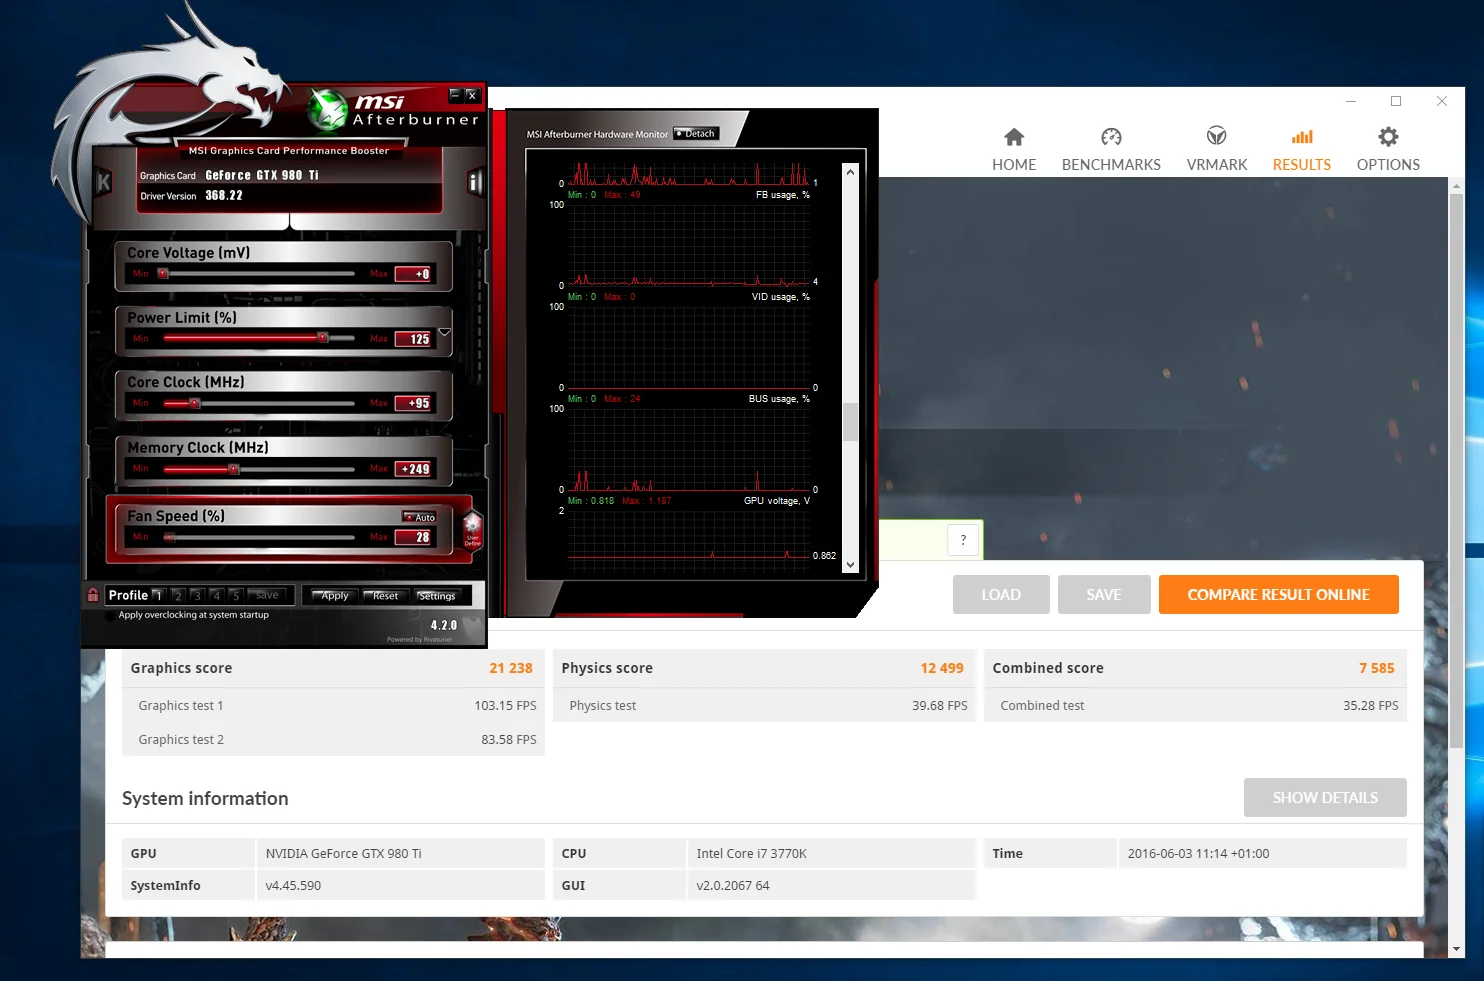Screen dimensions: 1484x981
Task: Click the question mark help button
Action: pos(963,540)
